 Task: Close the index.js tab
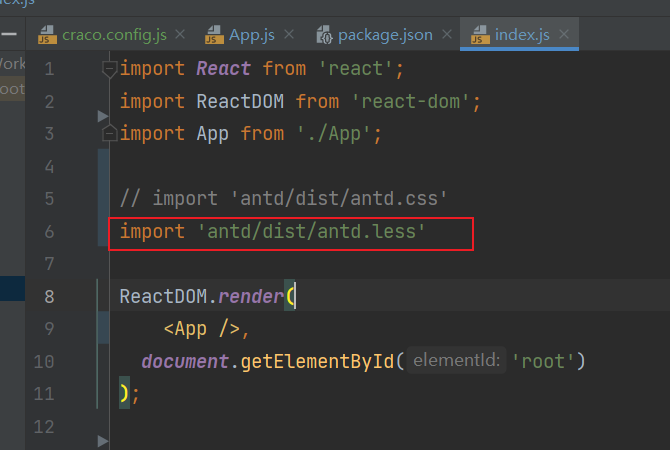(x=564, y=34)
